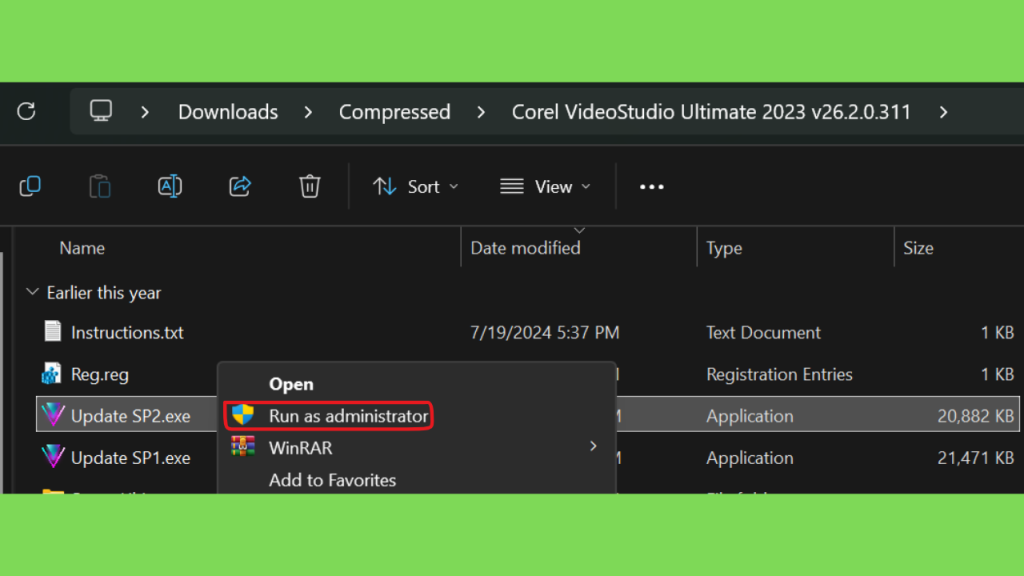The width and height of the screenshot is (1024, 576).
Task: Expand the WinRAR submenu arrow
Action: pyautogui.click(x=593, y=447)
